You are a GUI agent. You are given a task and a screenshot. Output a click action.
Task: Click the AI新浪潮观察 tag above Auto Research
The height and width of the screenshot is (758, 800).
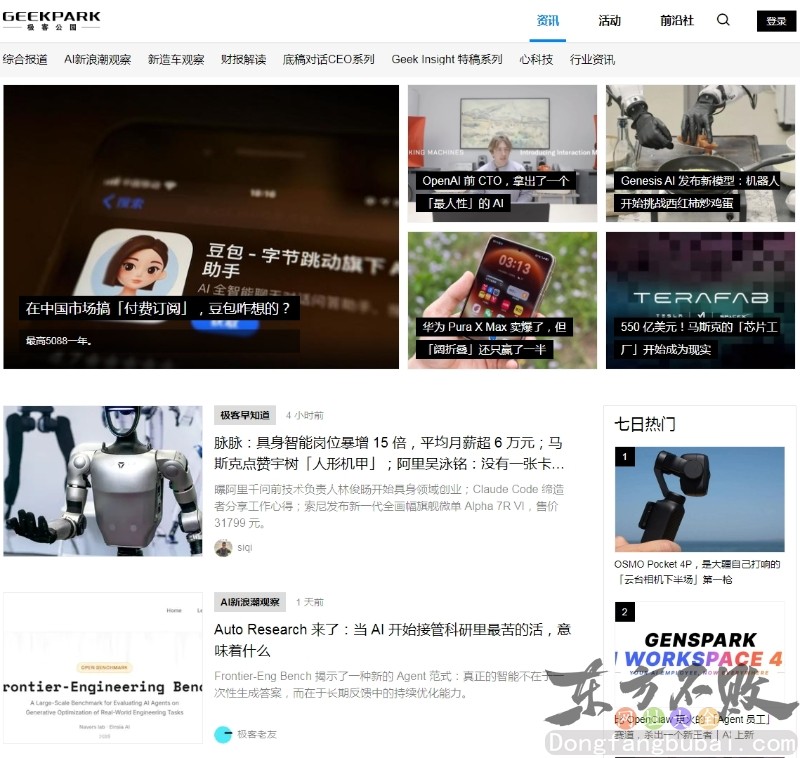pyautogui.click(x=250, y=602)
